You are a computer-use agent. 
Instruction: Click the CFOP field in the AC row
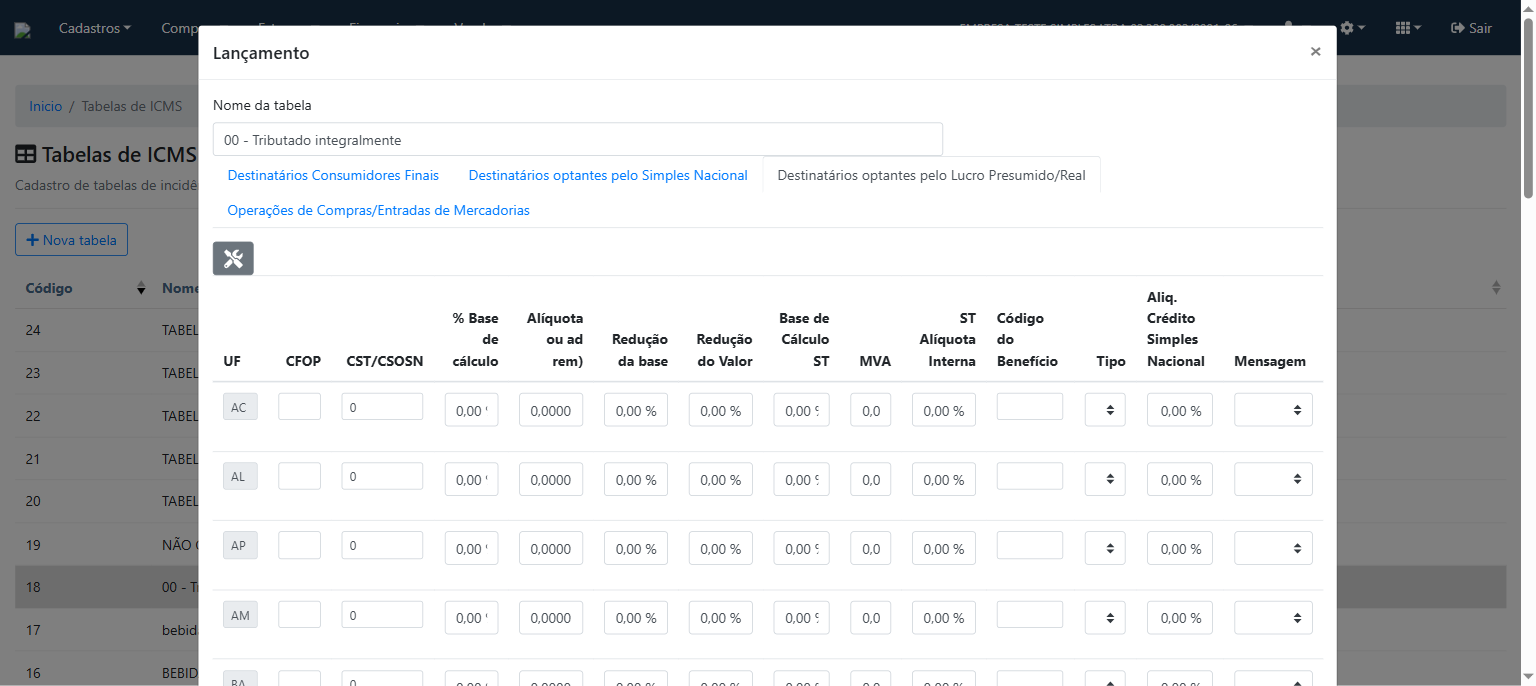299,406
